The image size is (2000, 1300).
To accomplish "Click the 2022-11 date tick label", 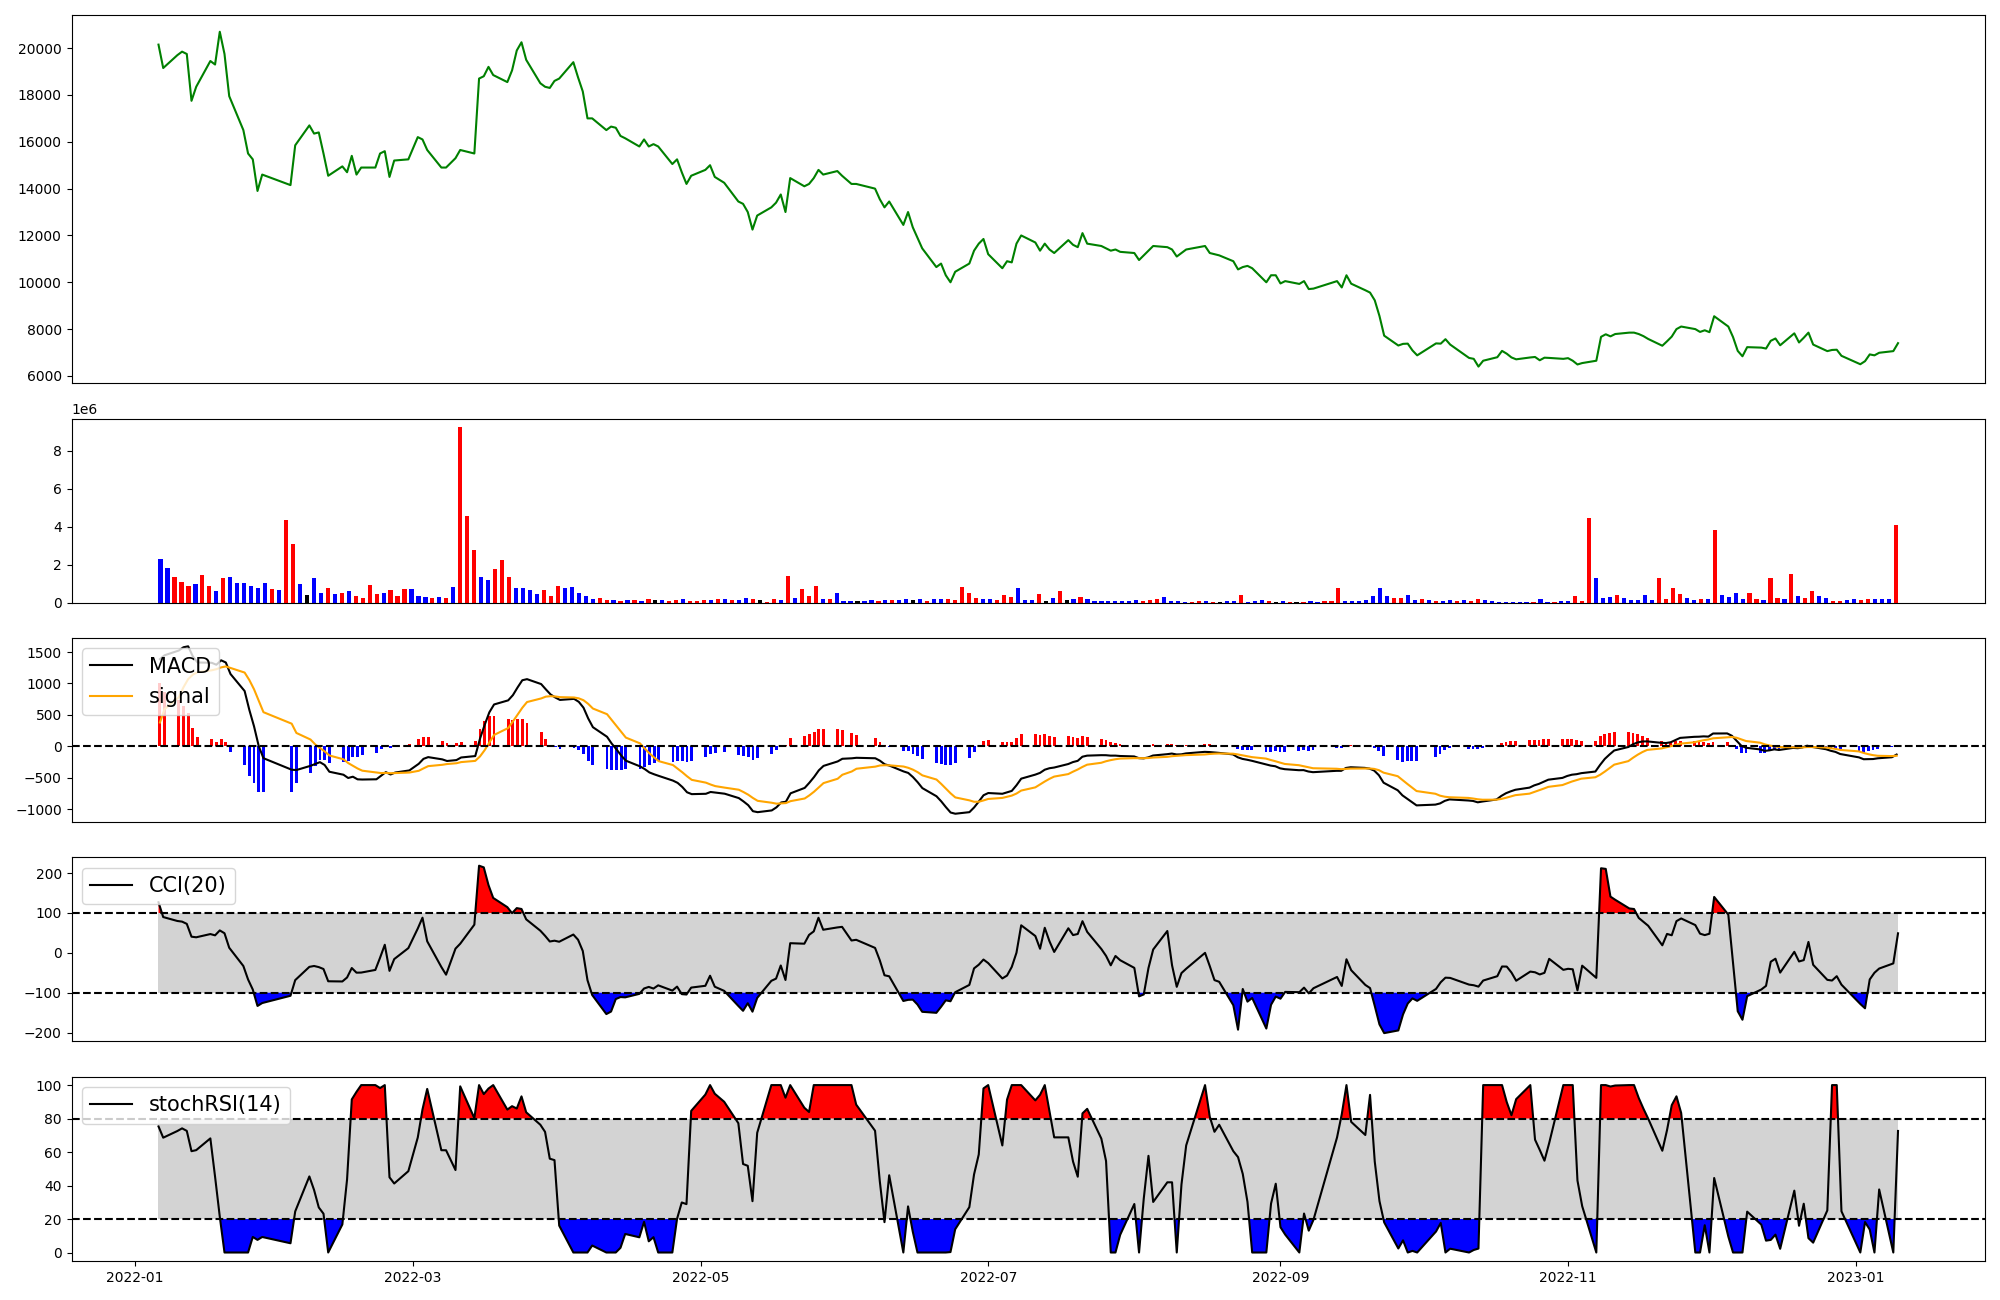I will (x=1568, y=1277).
